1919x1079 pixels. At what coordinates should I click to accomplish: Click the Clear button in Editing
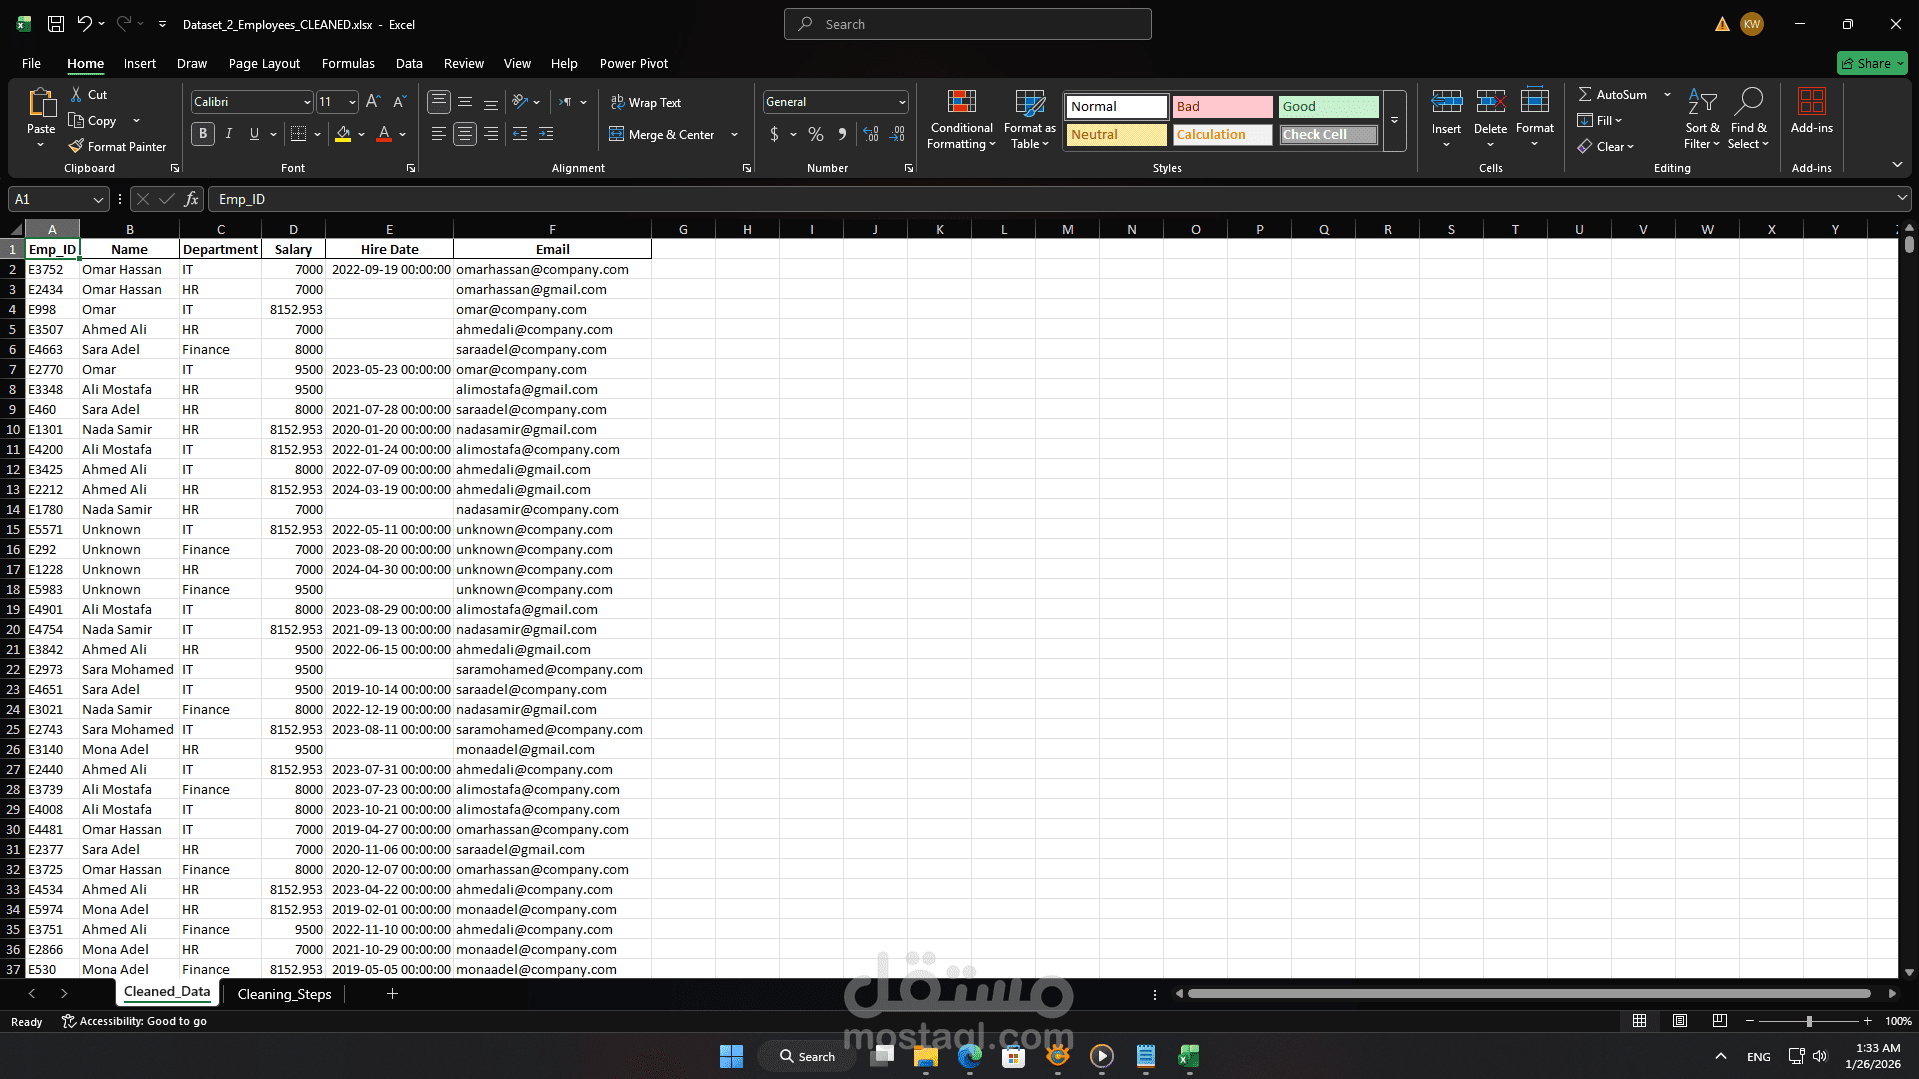pyautogui.click(x=1606, y=146)
